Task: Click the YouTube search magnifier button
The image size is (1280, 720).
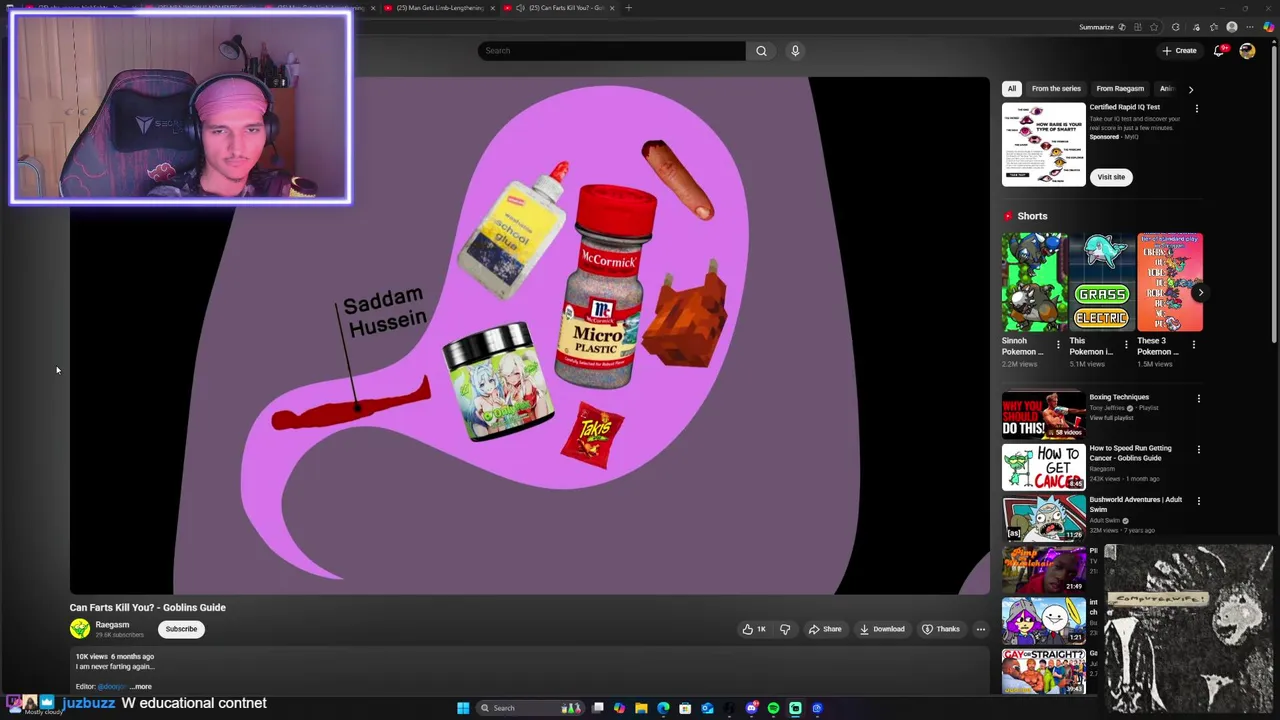Action: 761,51
